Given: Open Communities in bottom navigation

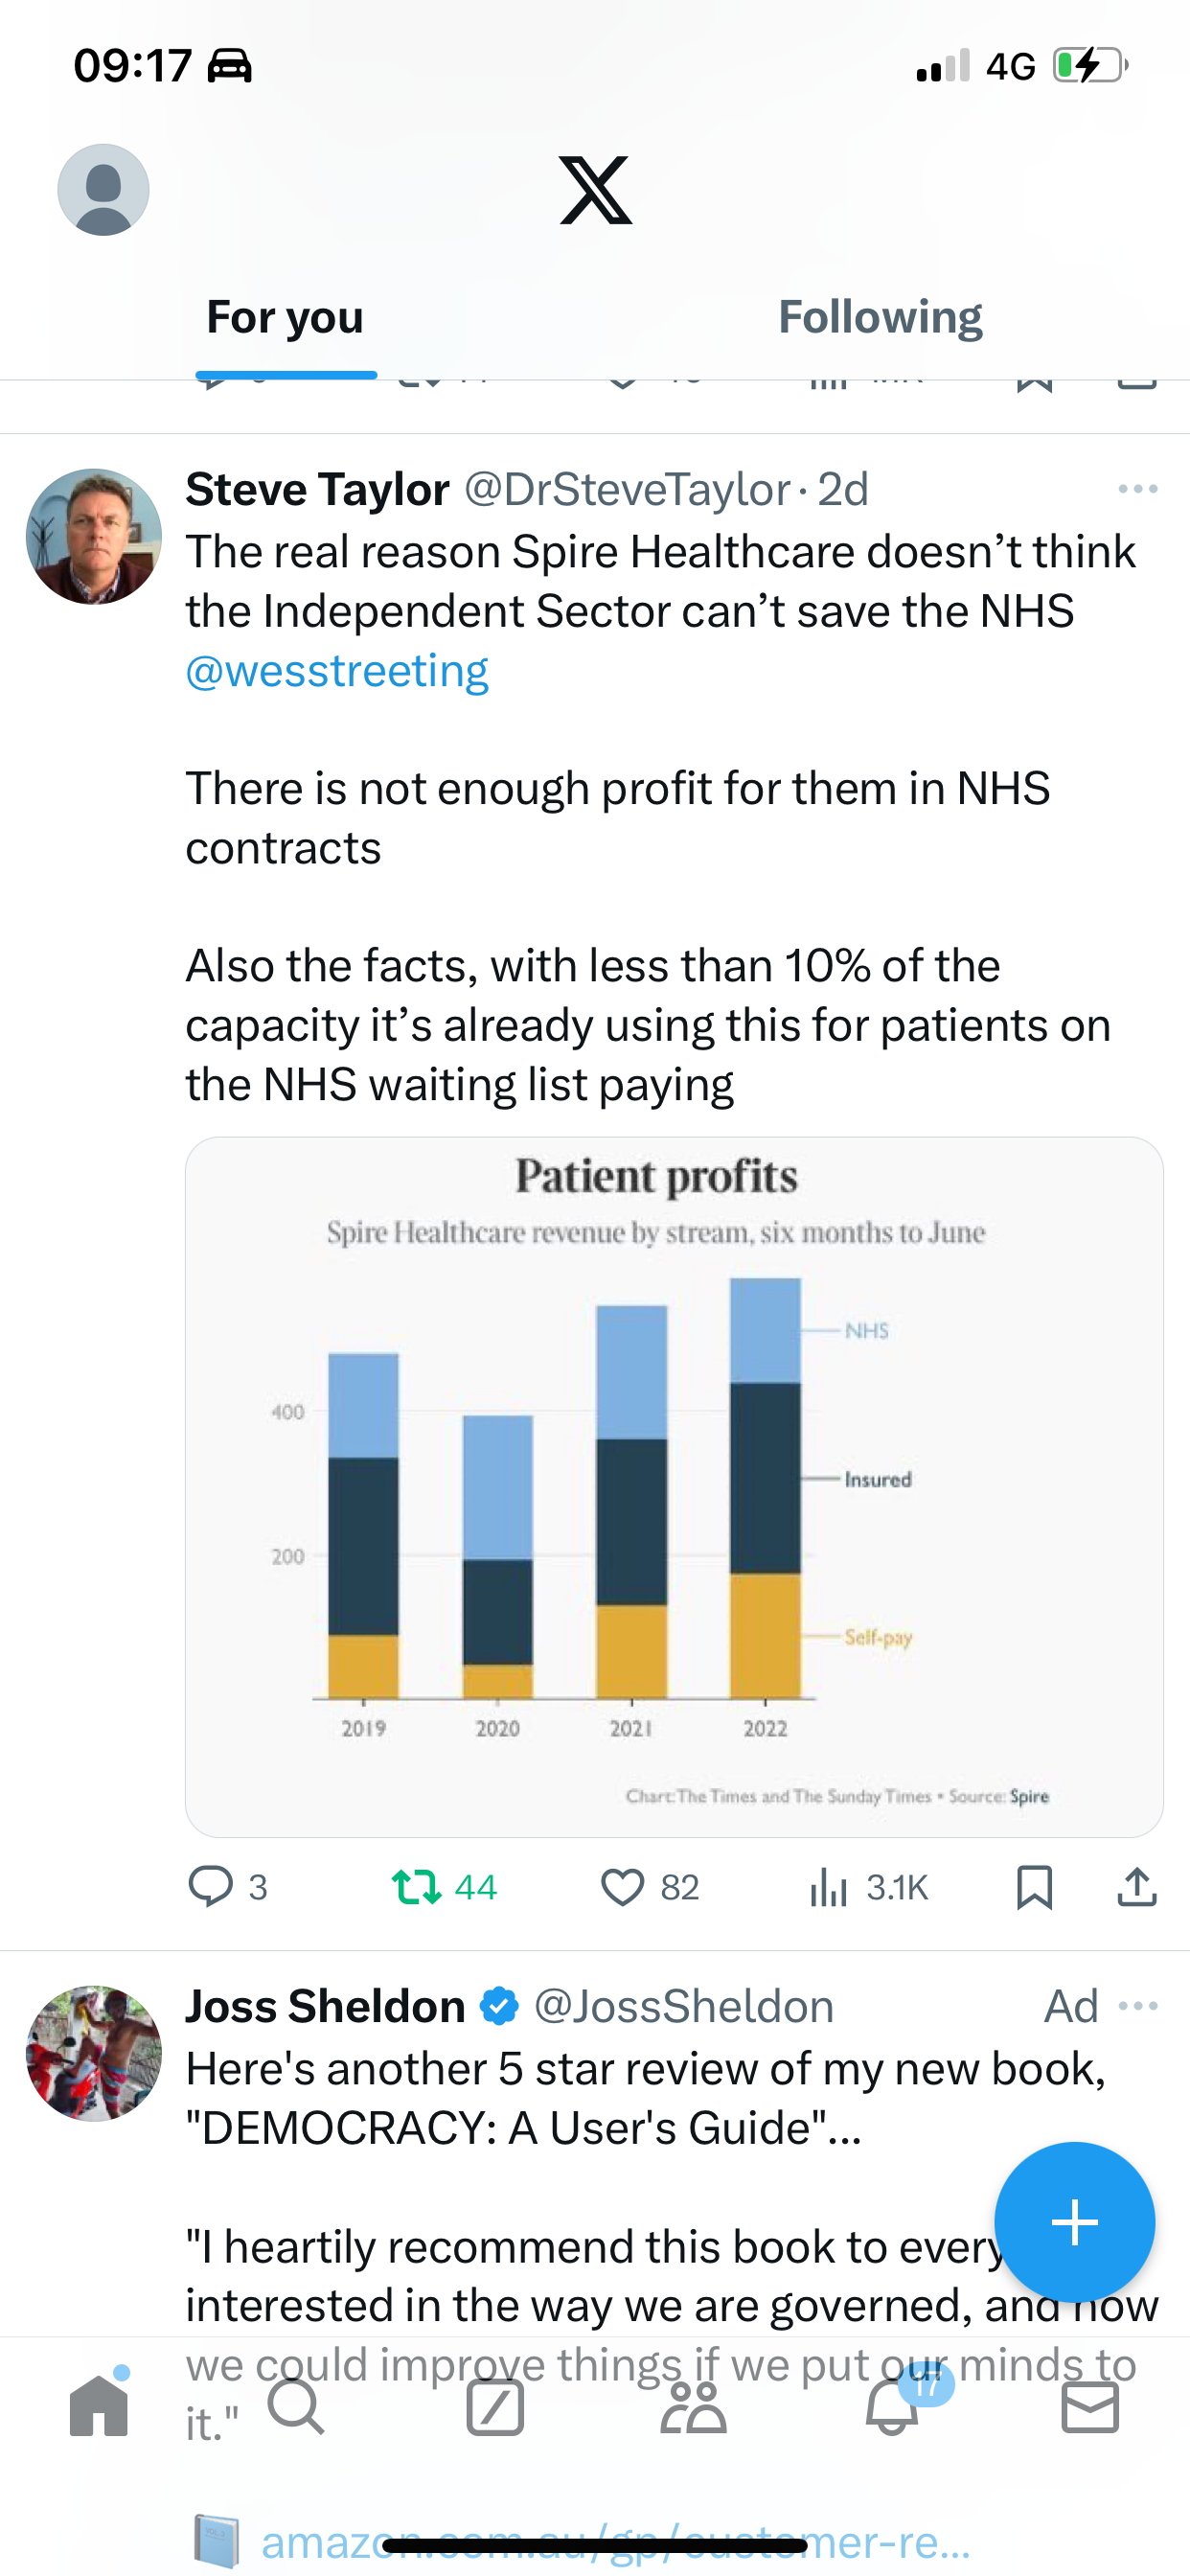Looking at the screenshot, I should click(x=693, y=2407).
